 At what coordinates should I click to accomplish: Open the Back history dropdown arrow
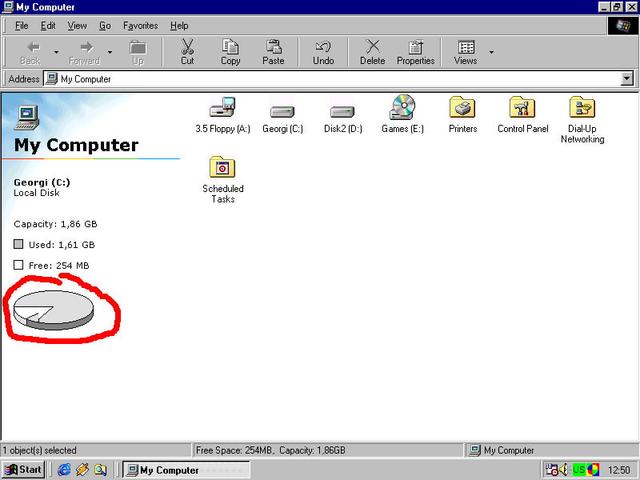click(x=56, y=52)
